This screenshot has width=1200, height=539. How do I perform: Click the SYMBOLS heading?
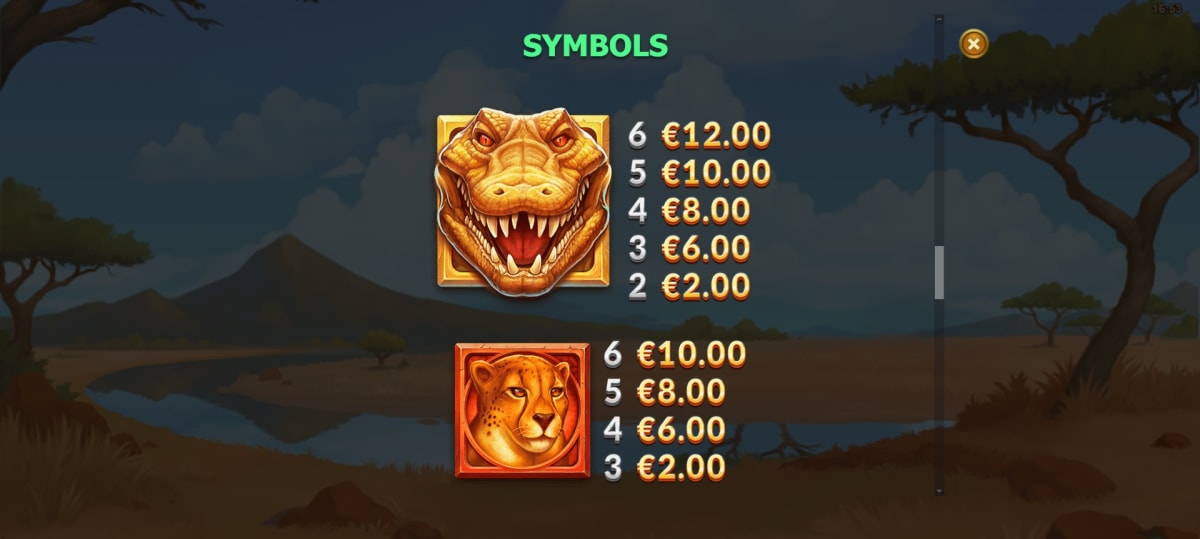pyautogui.click(x=596, y=45)
